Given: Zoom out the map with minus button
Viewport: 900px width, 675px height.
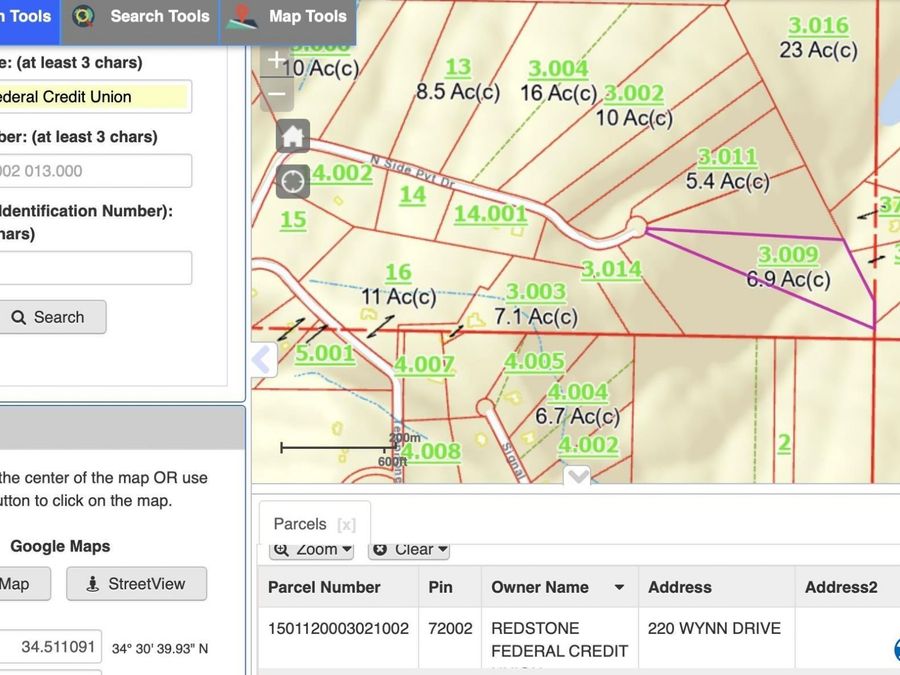Looking at the screenshot, I should point(277,94).
